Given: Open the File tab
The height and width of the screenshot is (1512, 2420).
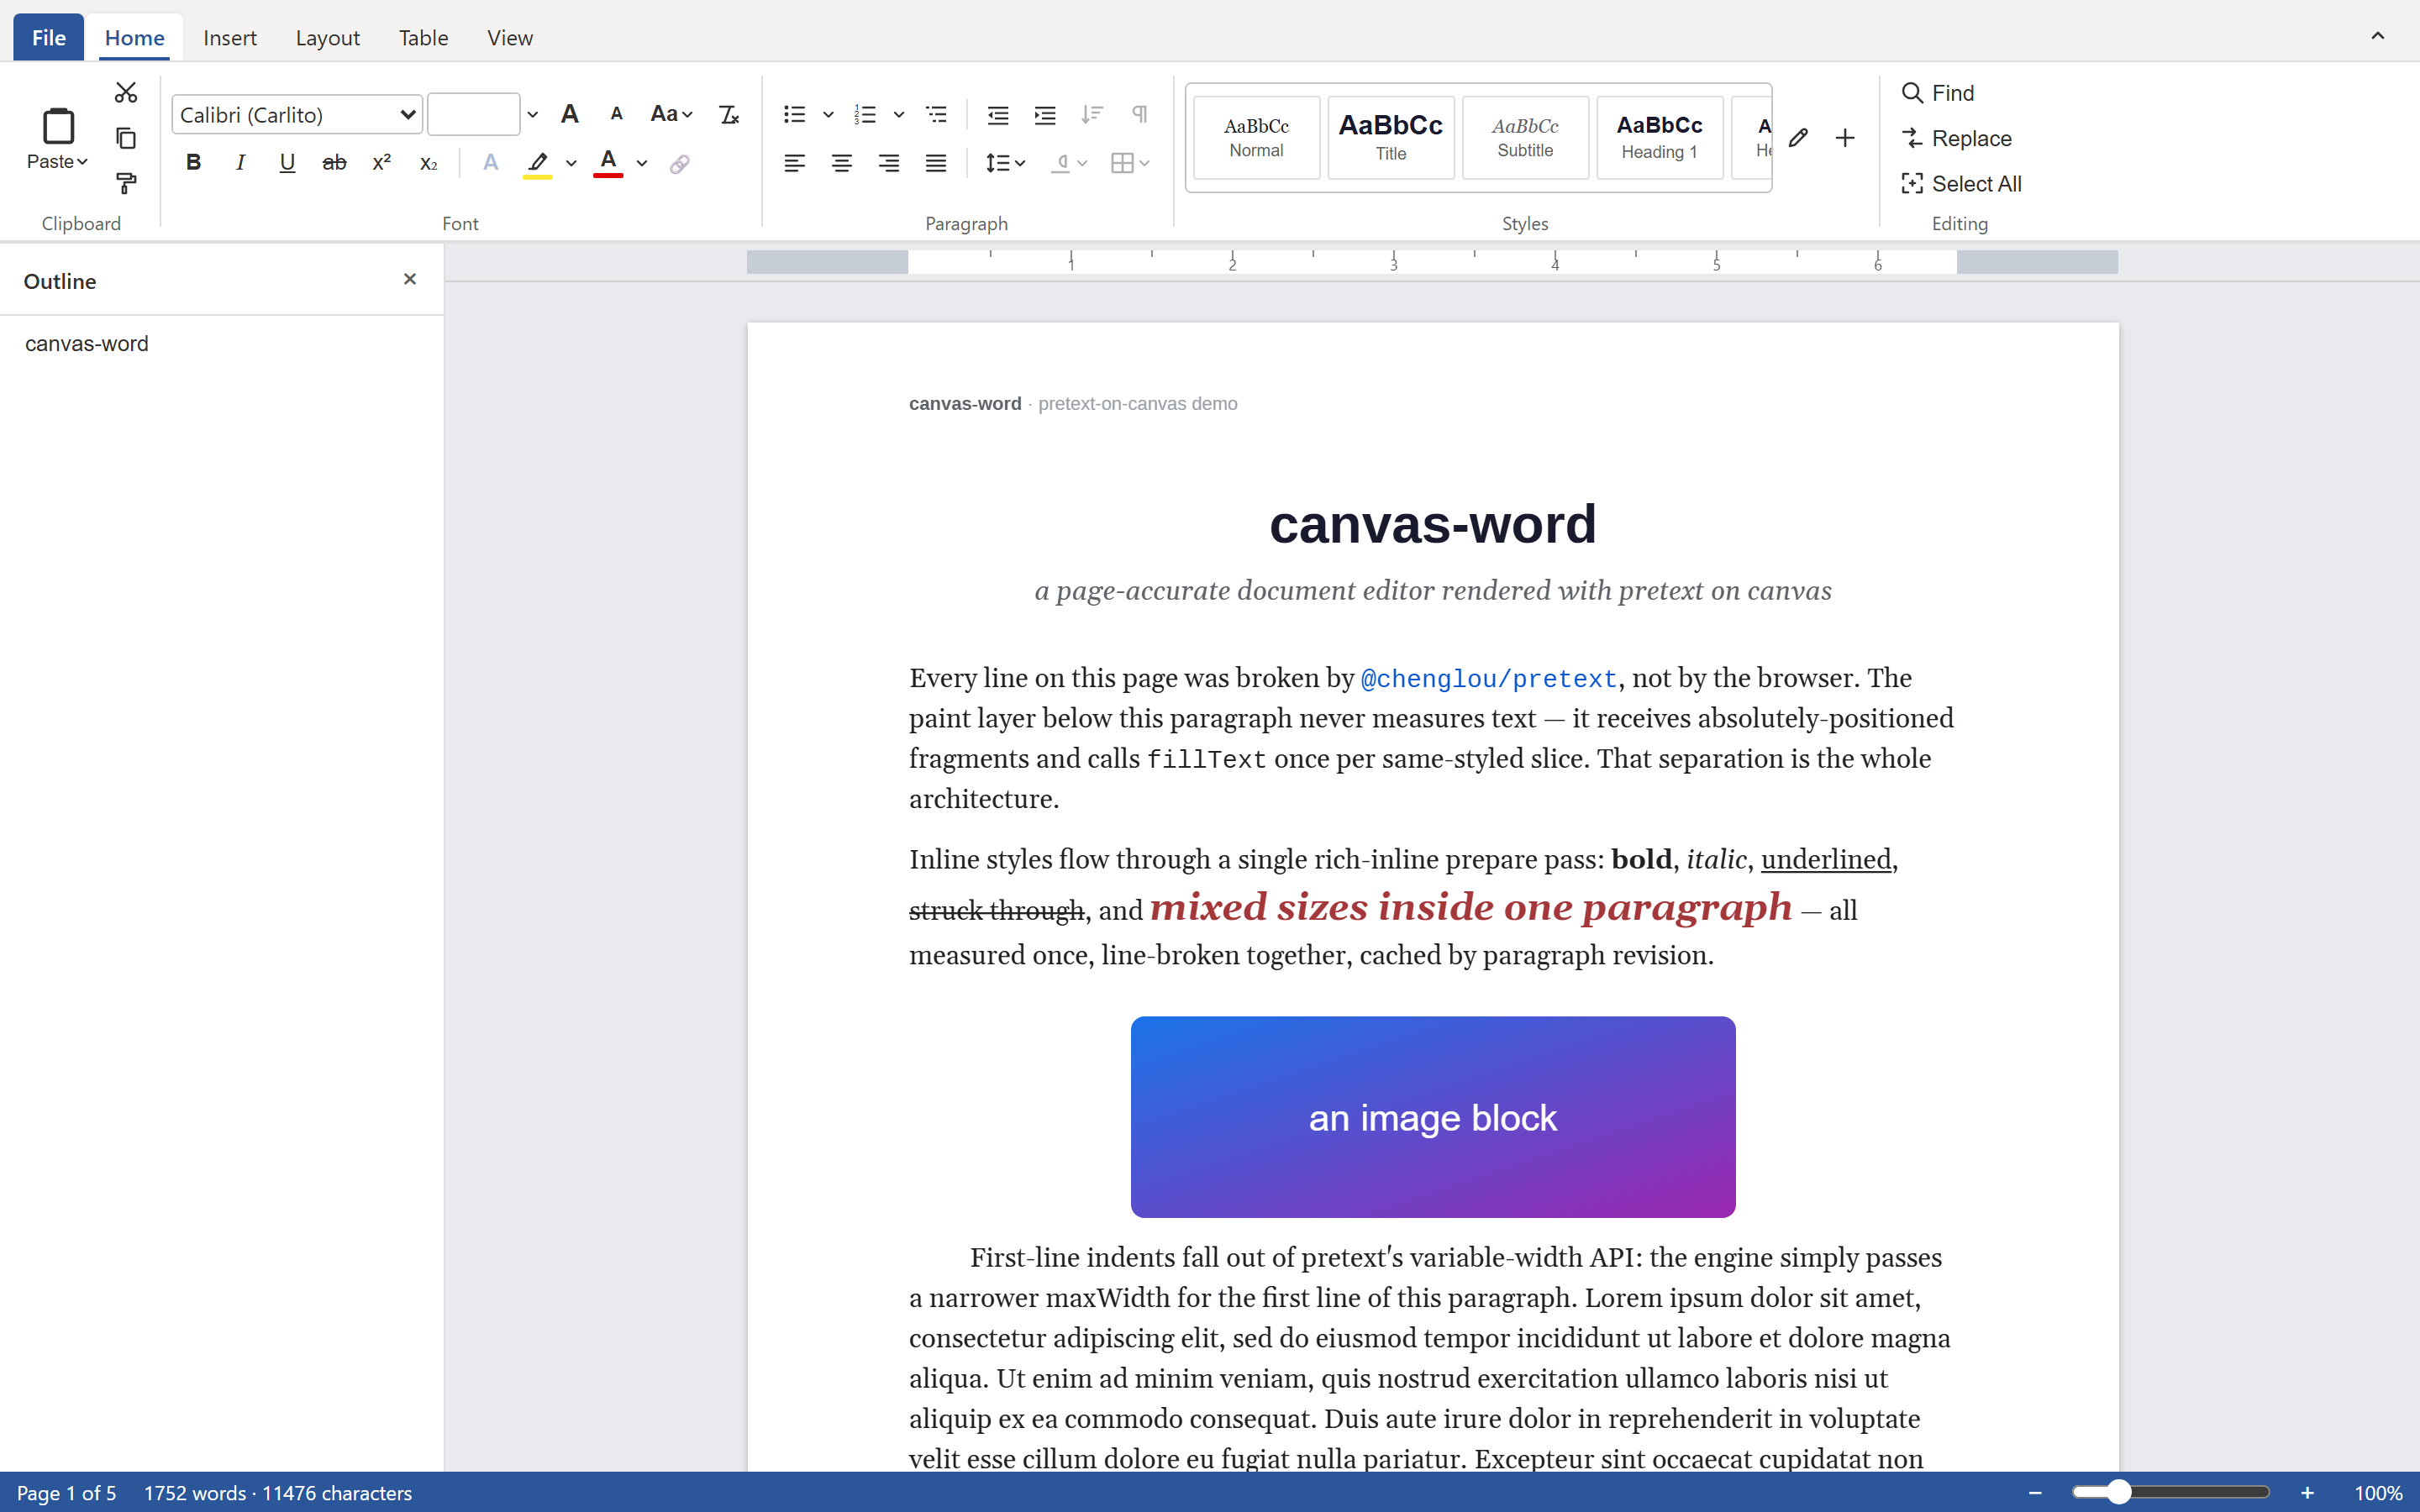Looking at the screenshot, I should coord(48,37).
